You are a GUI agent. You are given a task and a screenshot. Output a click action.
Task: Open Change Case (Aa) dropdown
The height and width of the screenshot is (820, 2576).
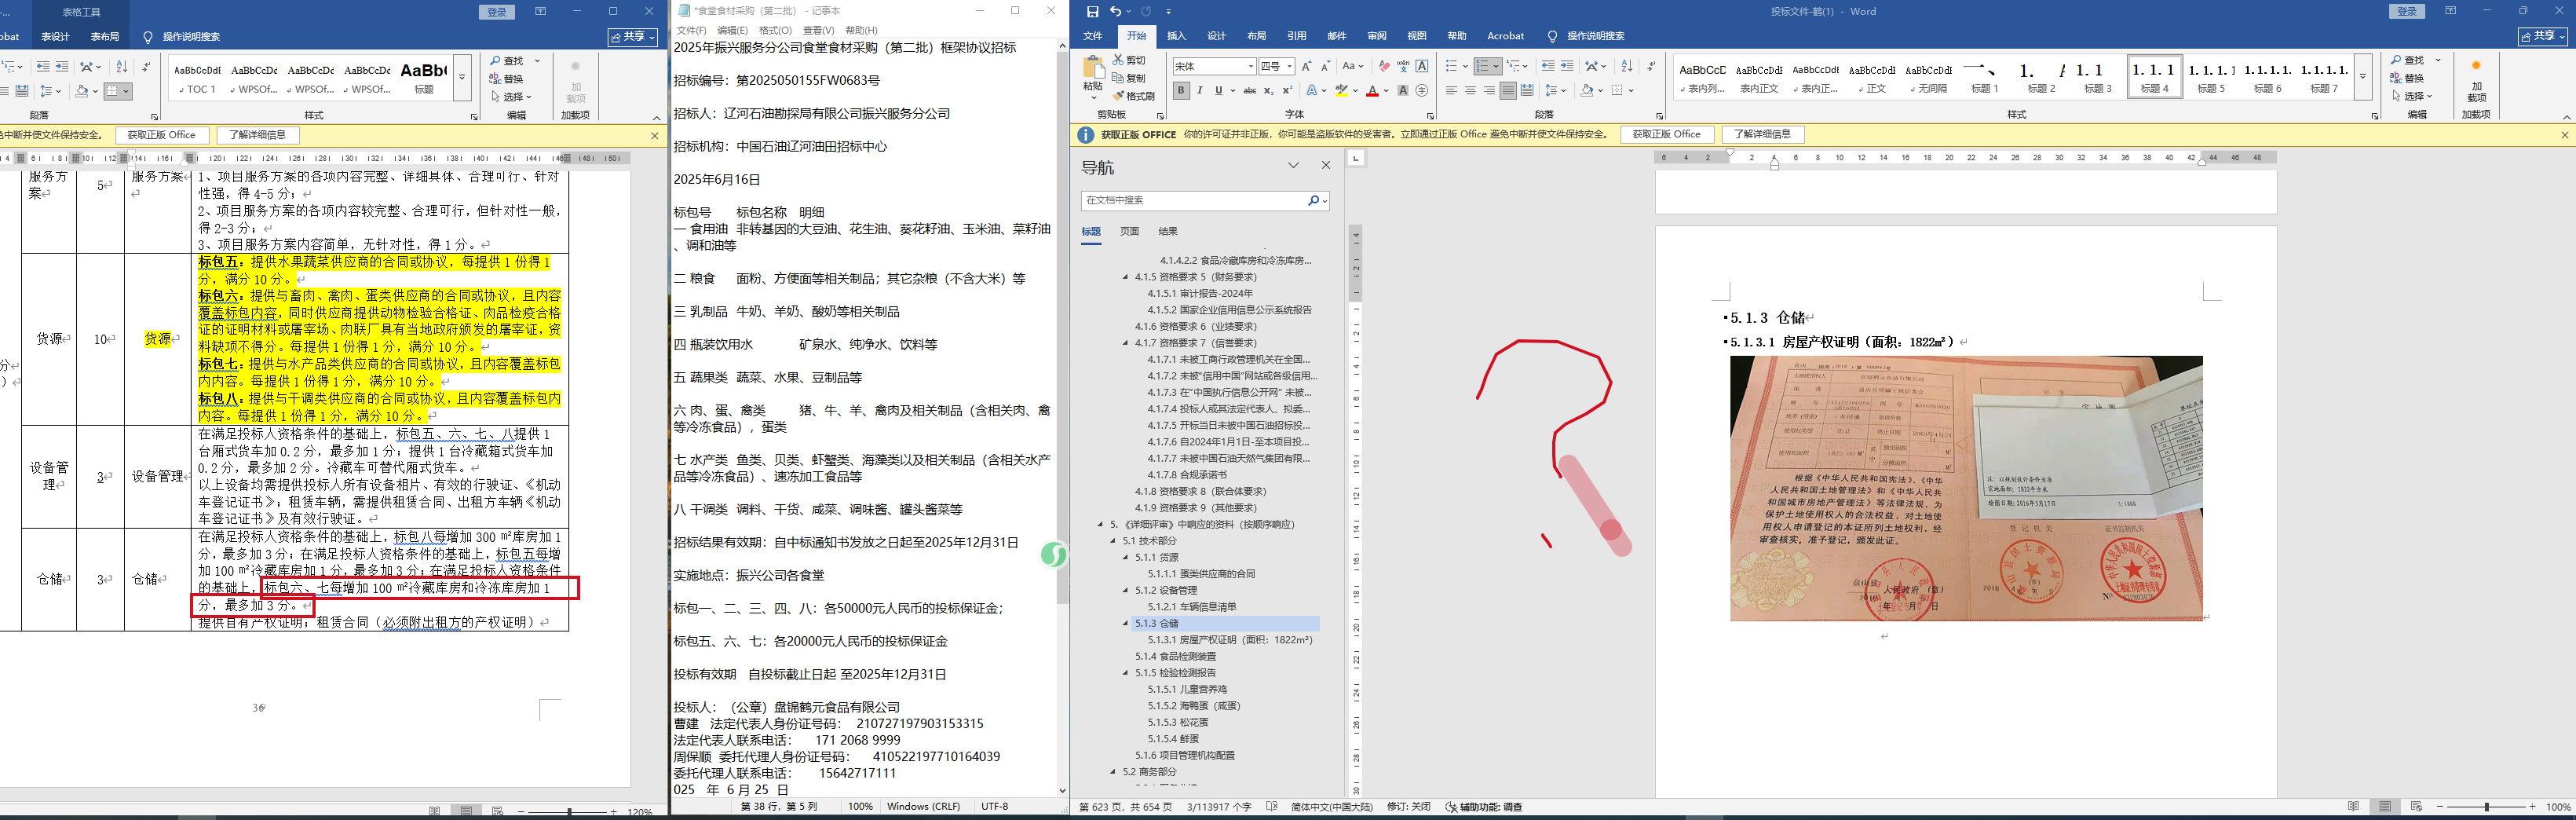click(1352, 66)
